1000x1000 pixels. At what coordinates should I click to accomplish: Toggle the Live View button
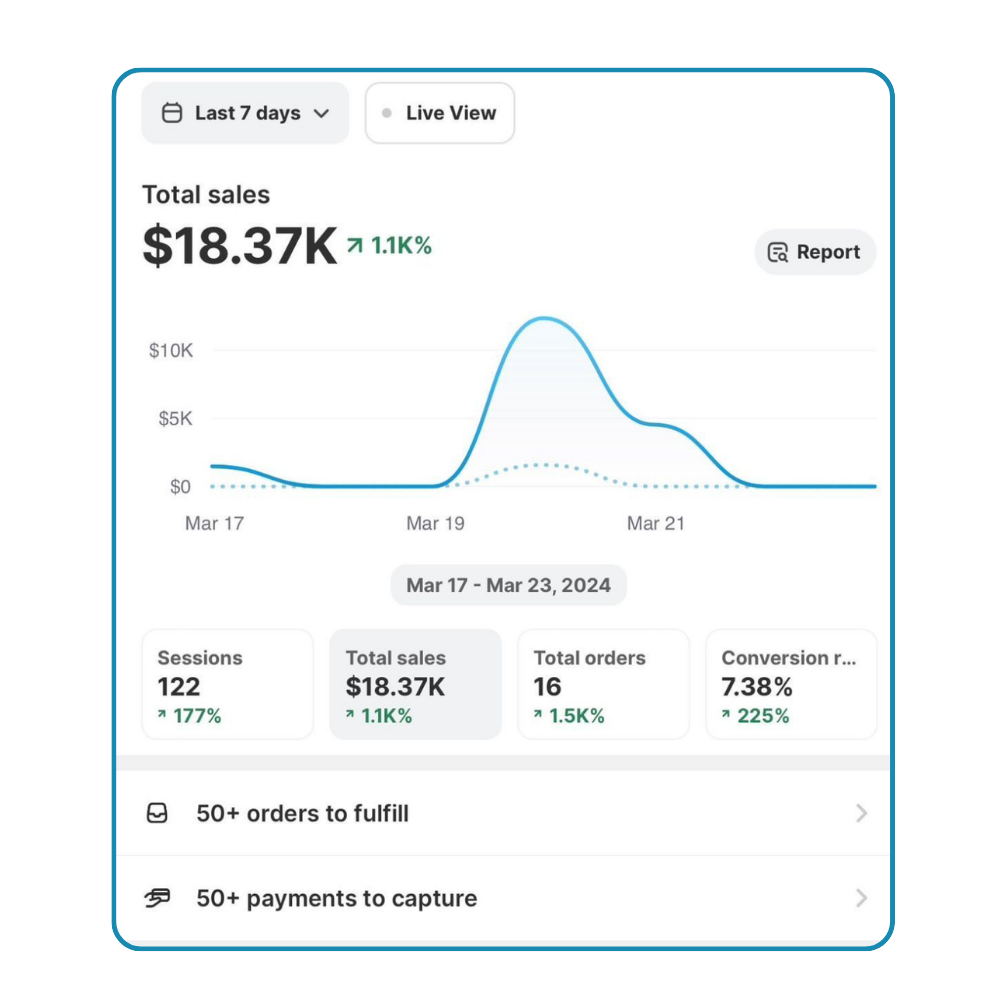click(440, 113)
